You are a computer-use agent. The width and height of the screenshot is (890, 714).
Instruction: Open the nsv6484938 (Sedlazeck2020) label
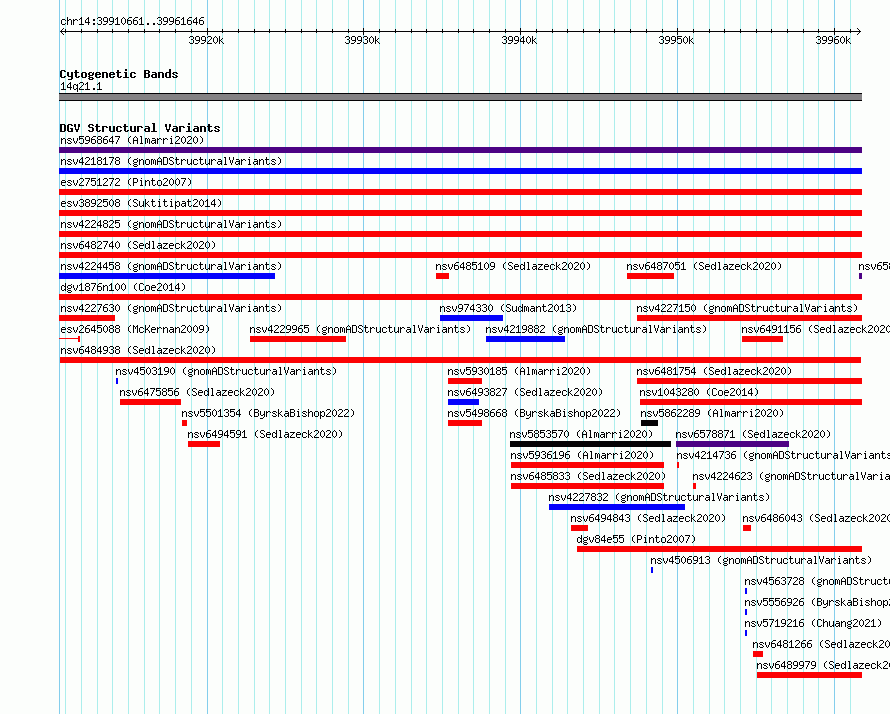click(138, 350)
